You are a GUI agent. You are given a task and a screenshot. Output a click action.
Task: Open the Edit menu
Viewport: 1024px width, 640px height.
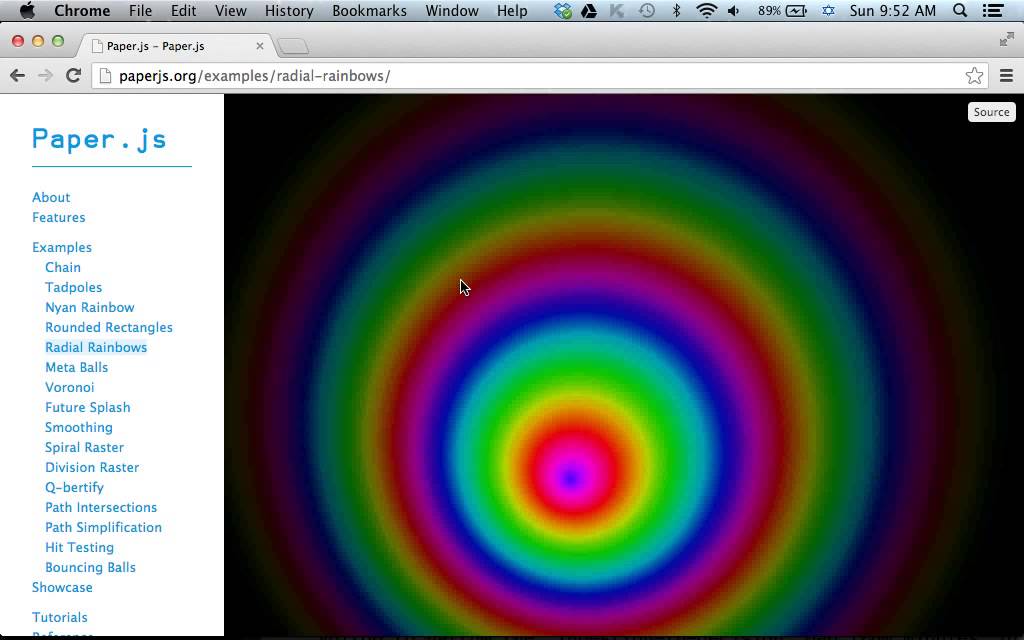pos(184,10)
